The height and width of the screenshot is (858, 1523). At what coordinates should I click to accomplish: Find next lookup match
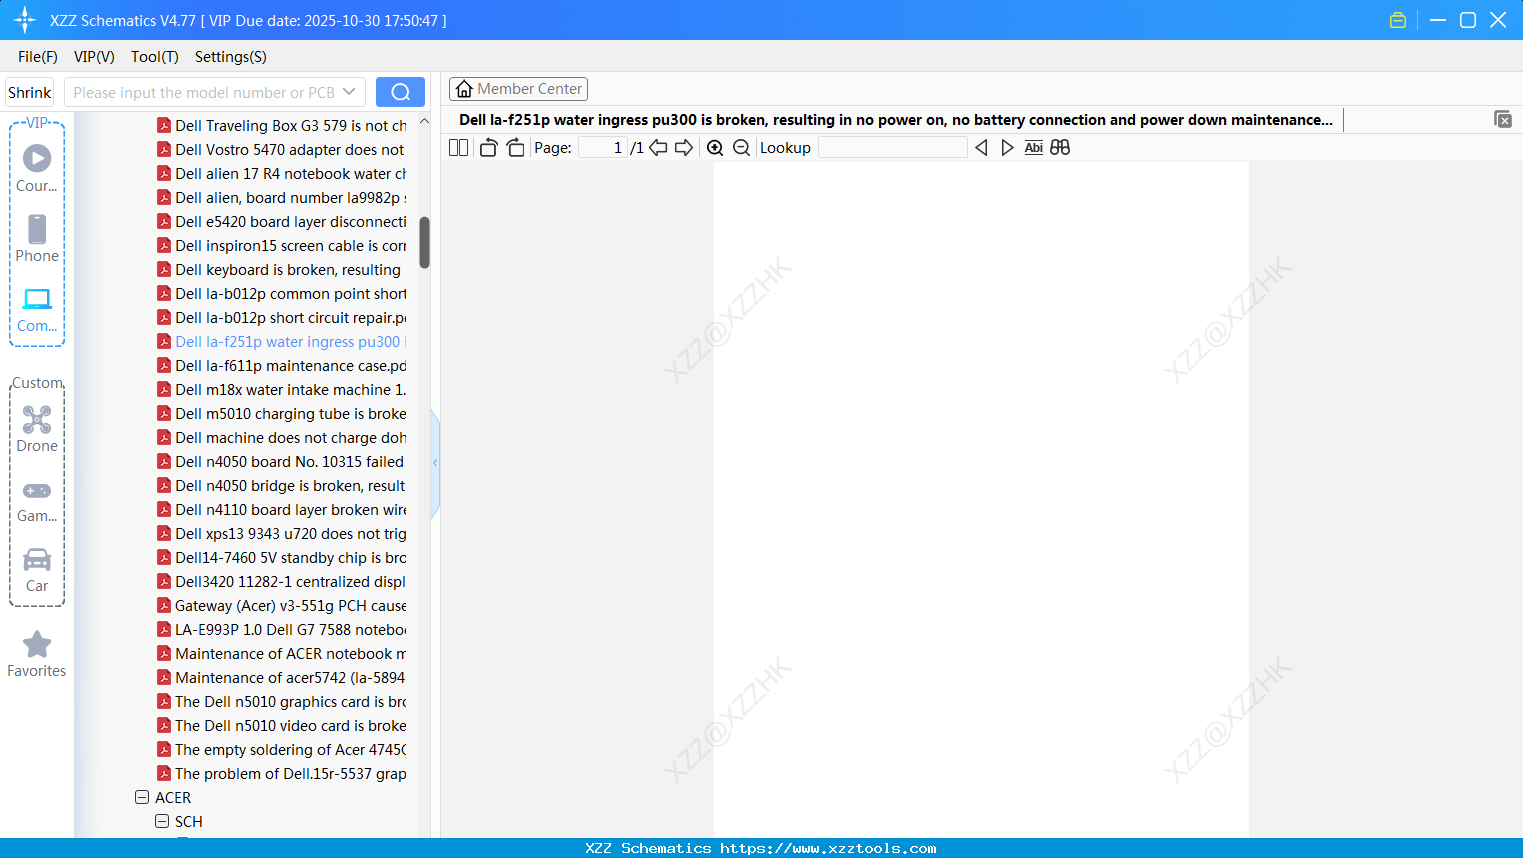pyautogui.click(x=1007, y=148)
